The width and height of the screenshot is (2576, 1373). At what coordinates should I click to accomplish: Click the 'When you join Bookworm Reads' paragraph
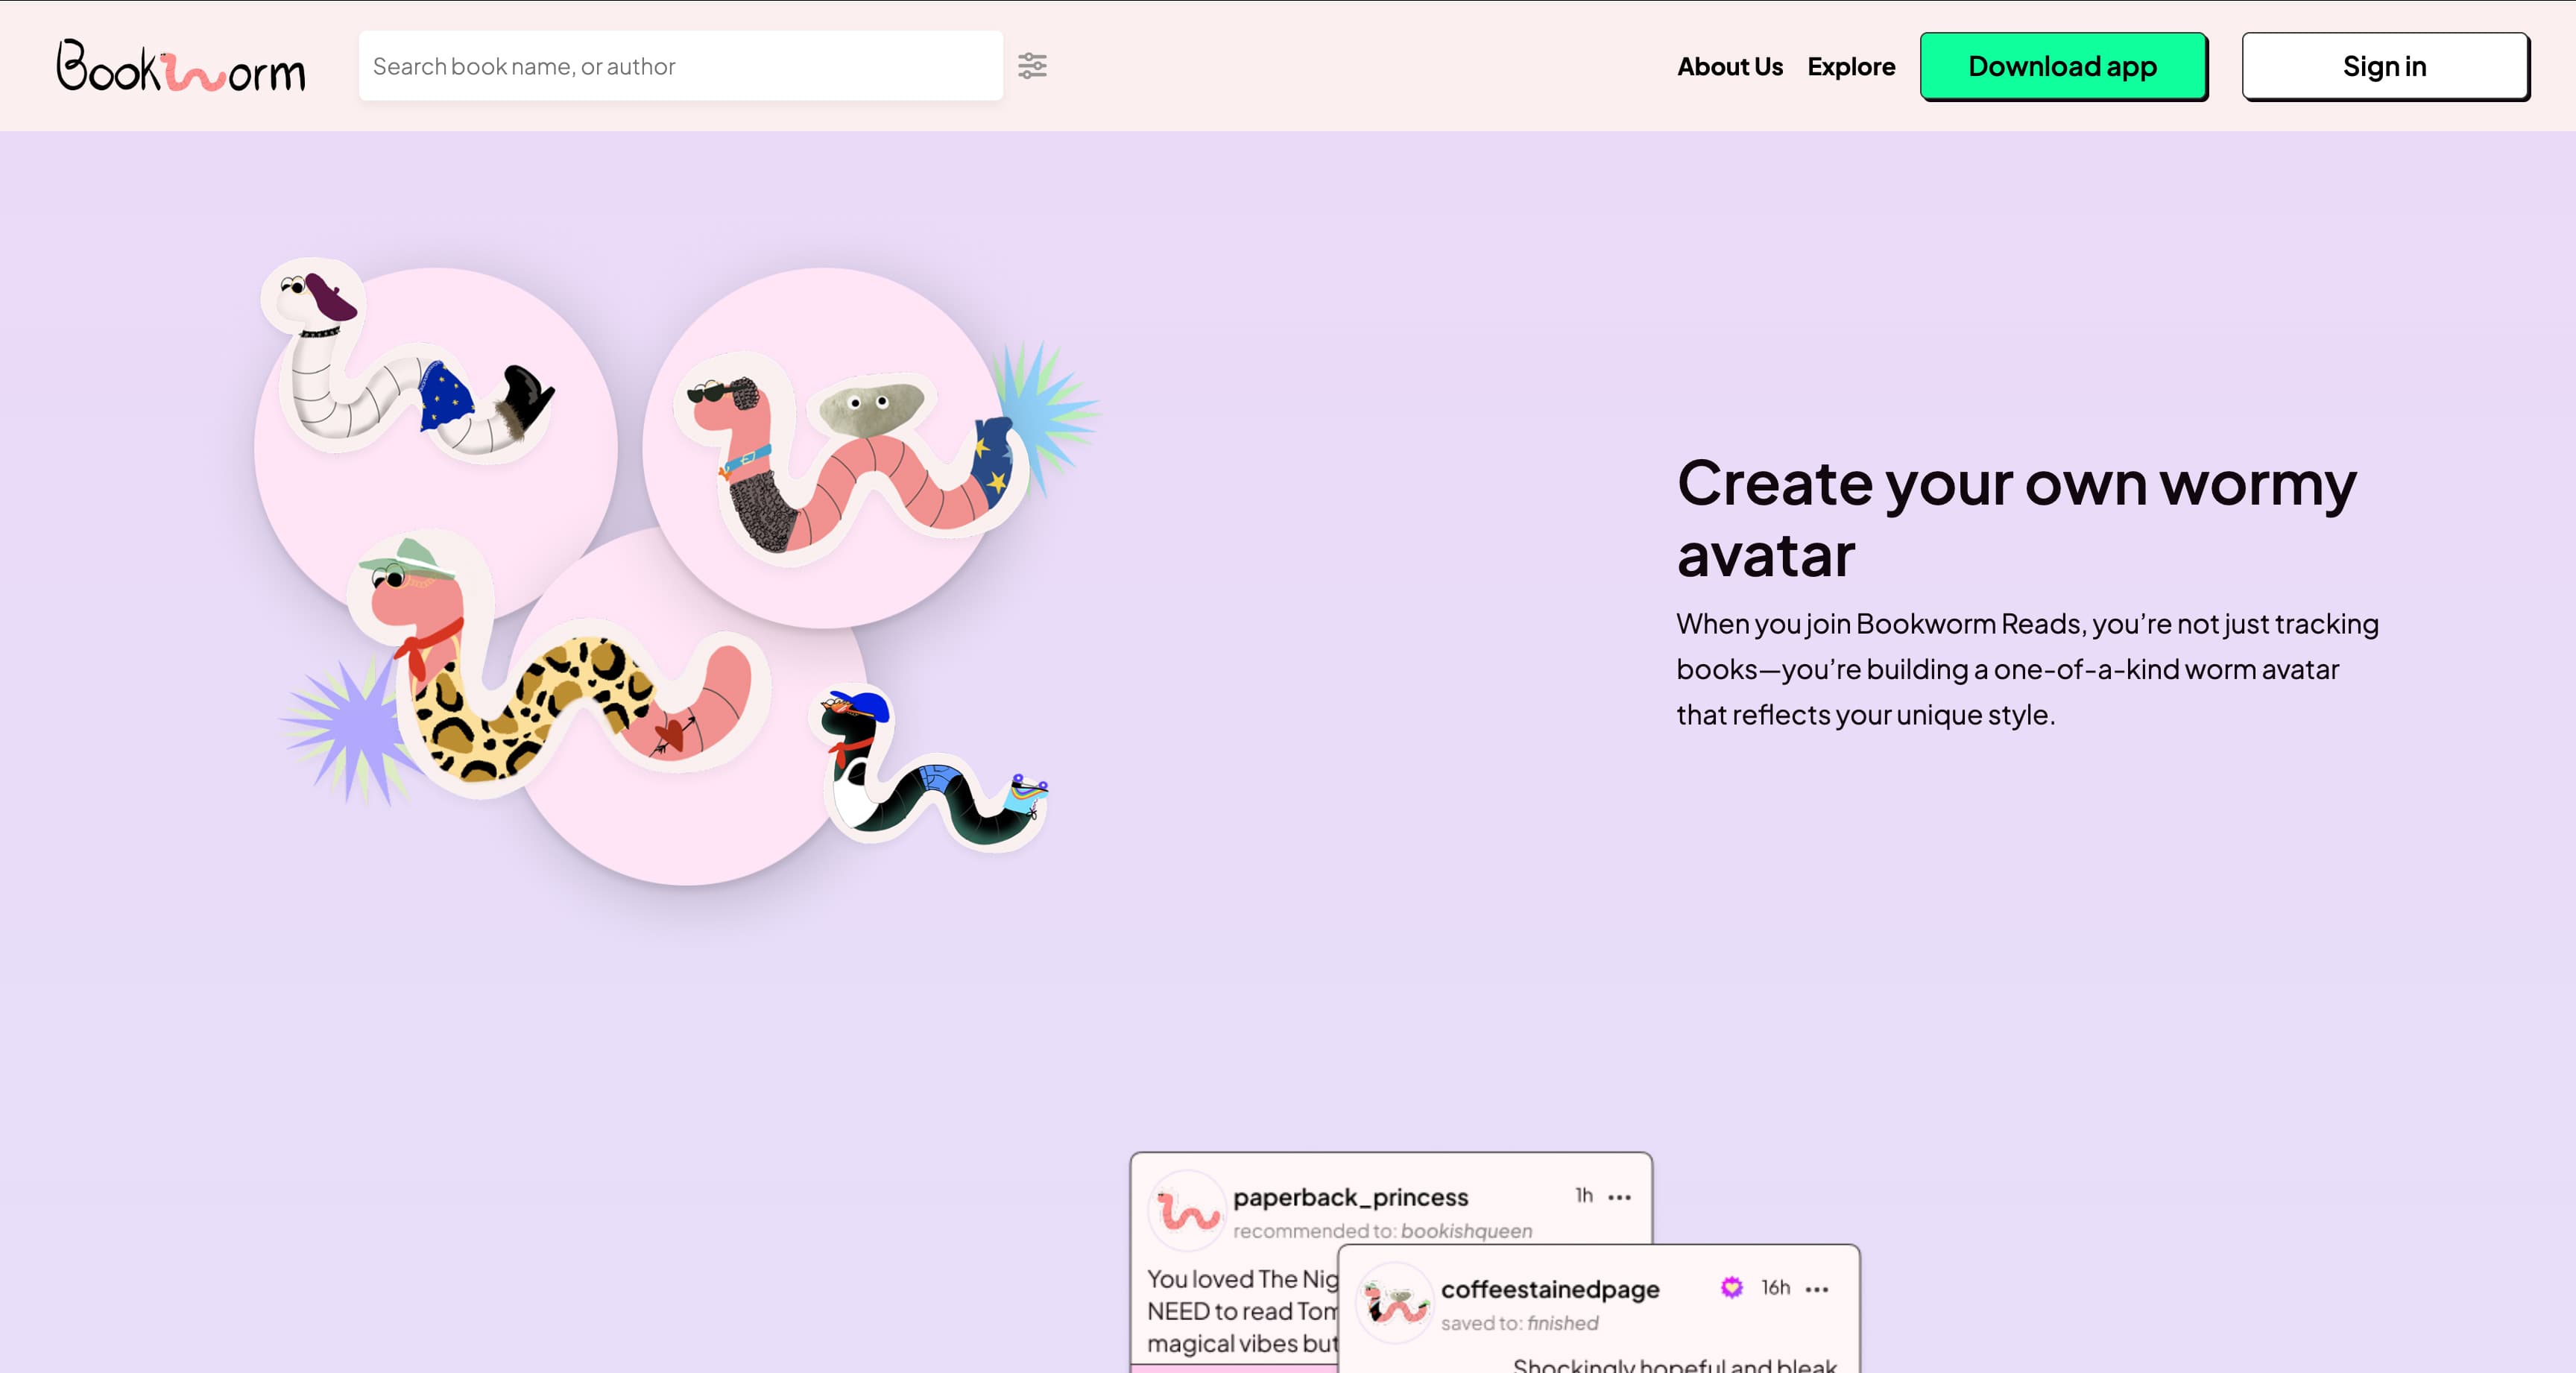[x=2027, y=669]
